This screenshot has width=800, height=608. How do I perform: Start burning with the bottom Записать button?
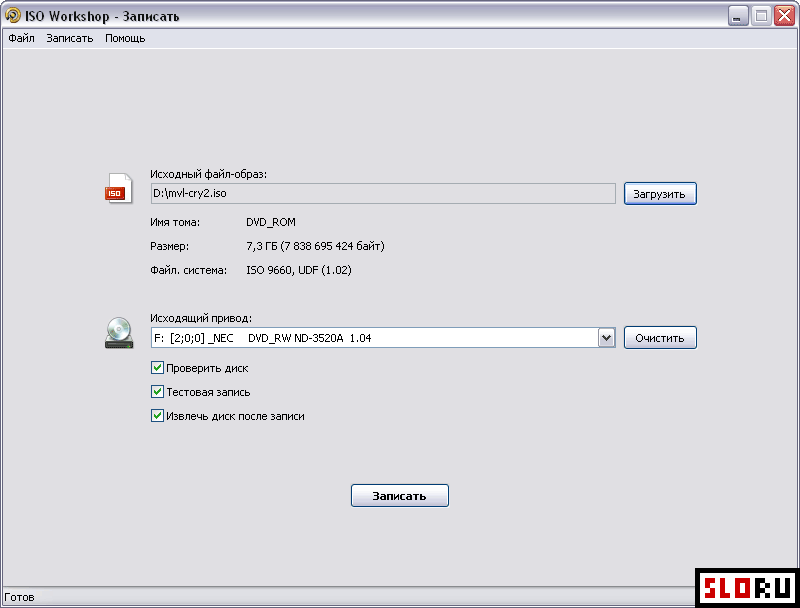point(399,496)
